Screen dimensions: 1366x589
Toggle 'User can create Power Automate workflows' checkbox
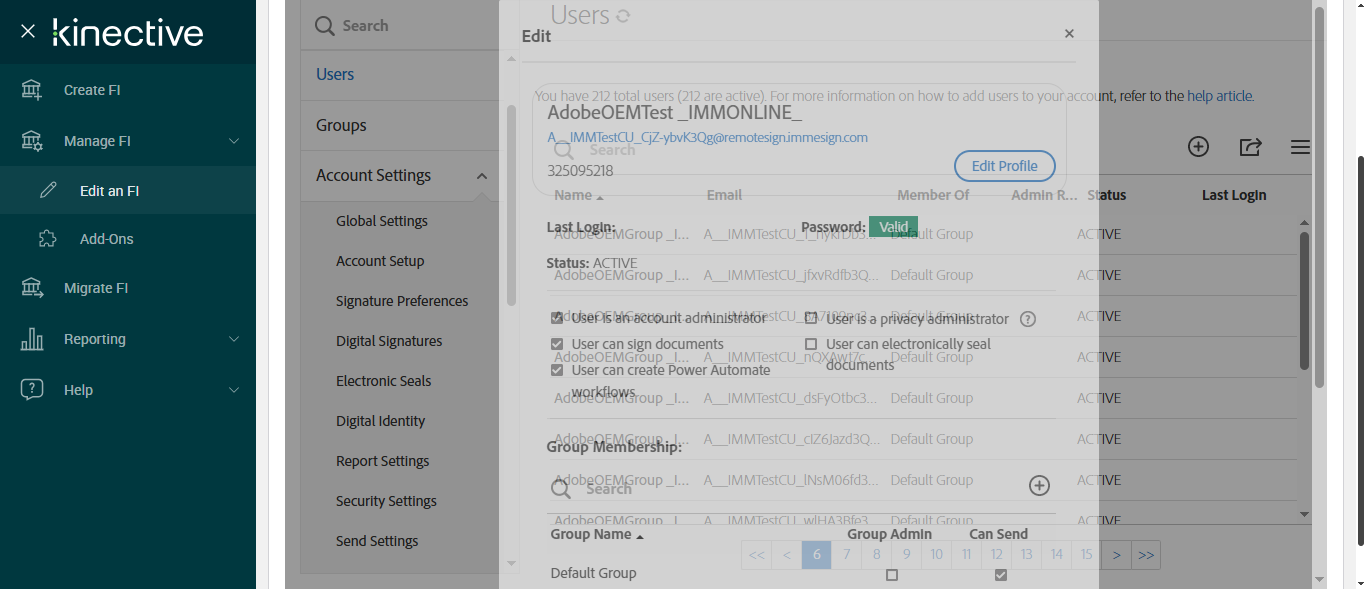click(x=557, y=370)
